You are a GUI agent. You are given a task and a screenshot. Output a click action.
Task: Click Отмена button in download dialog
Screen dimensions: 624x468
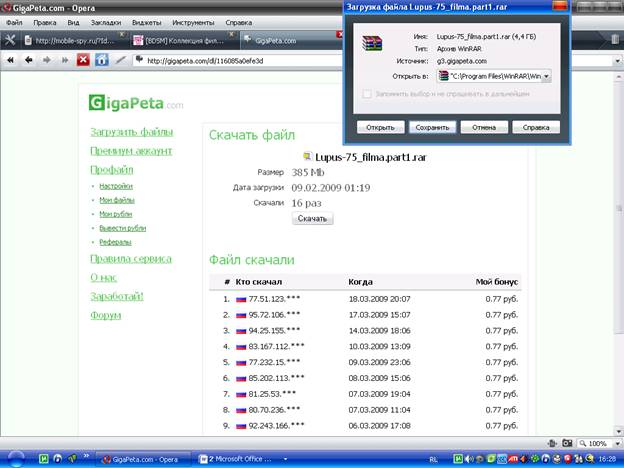click(x=484, y=127)
